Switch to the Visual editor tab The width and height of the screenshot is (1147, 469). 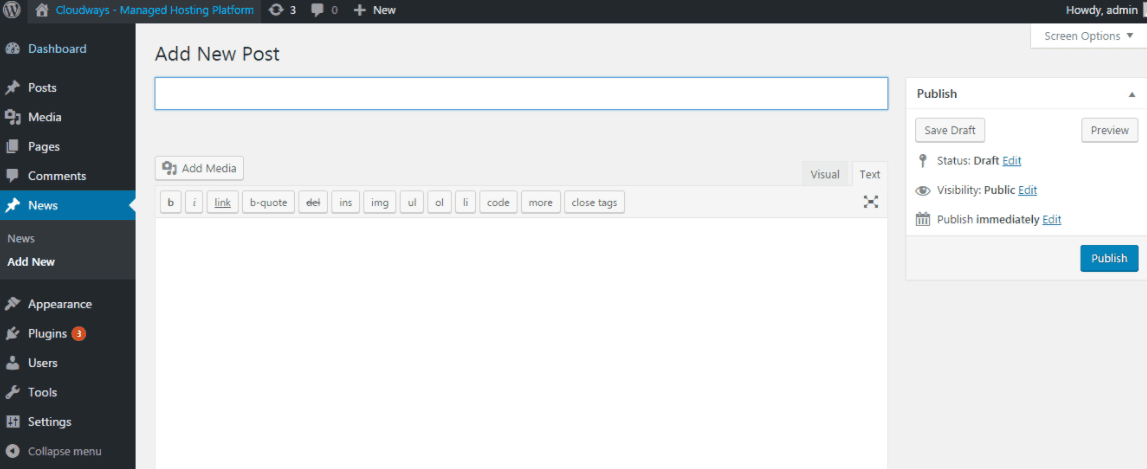coord(824,174)
